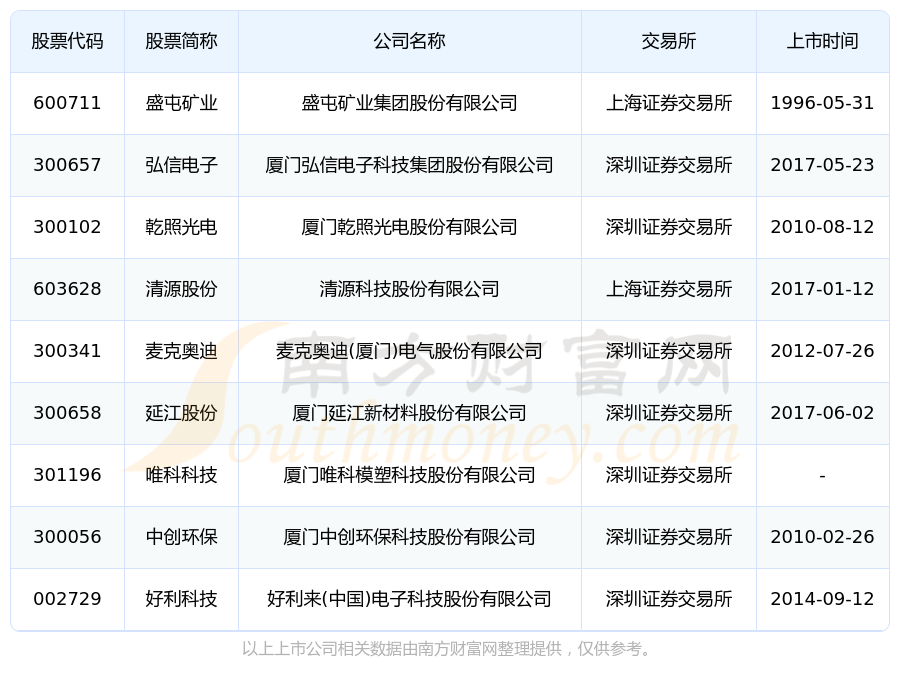The width and height of the screenshot is (900, 676).
Task: Click the footer data source disclaimer text
Action: [x=448, y=649]
